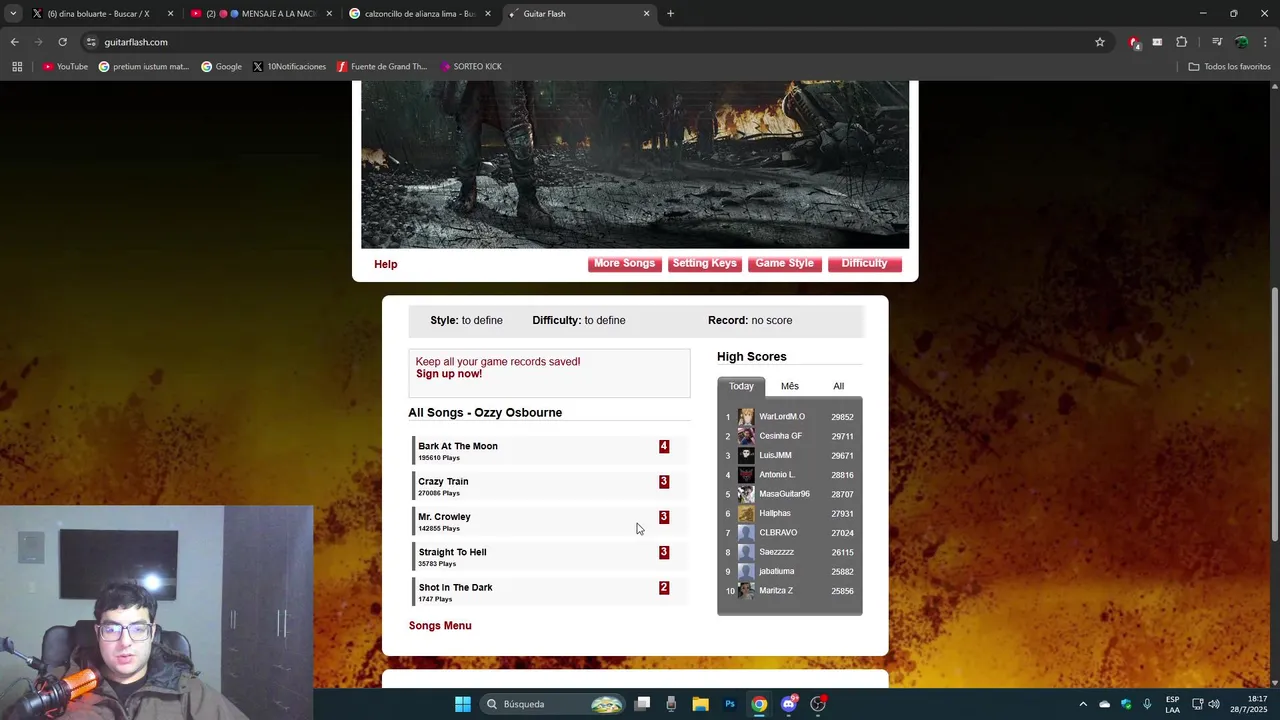1280x720 pixels.
Task: Select the Mês high scores tab
Action: point(790,386)
